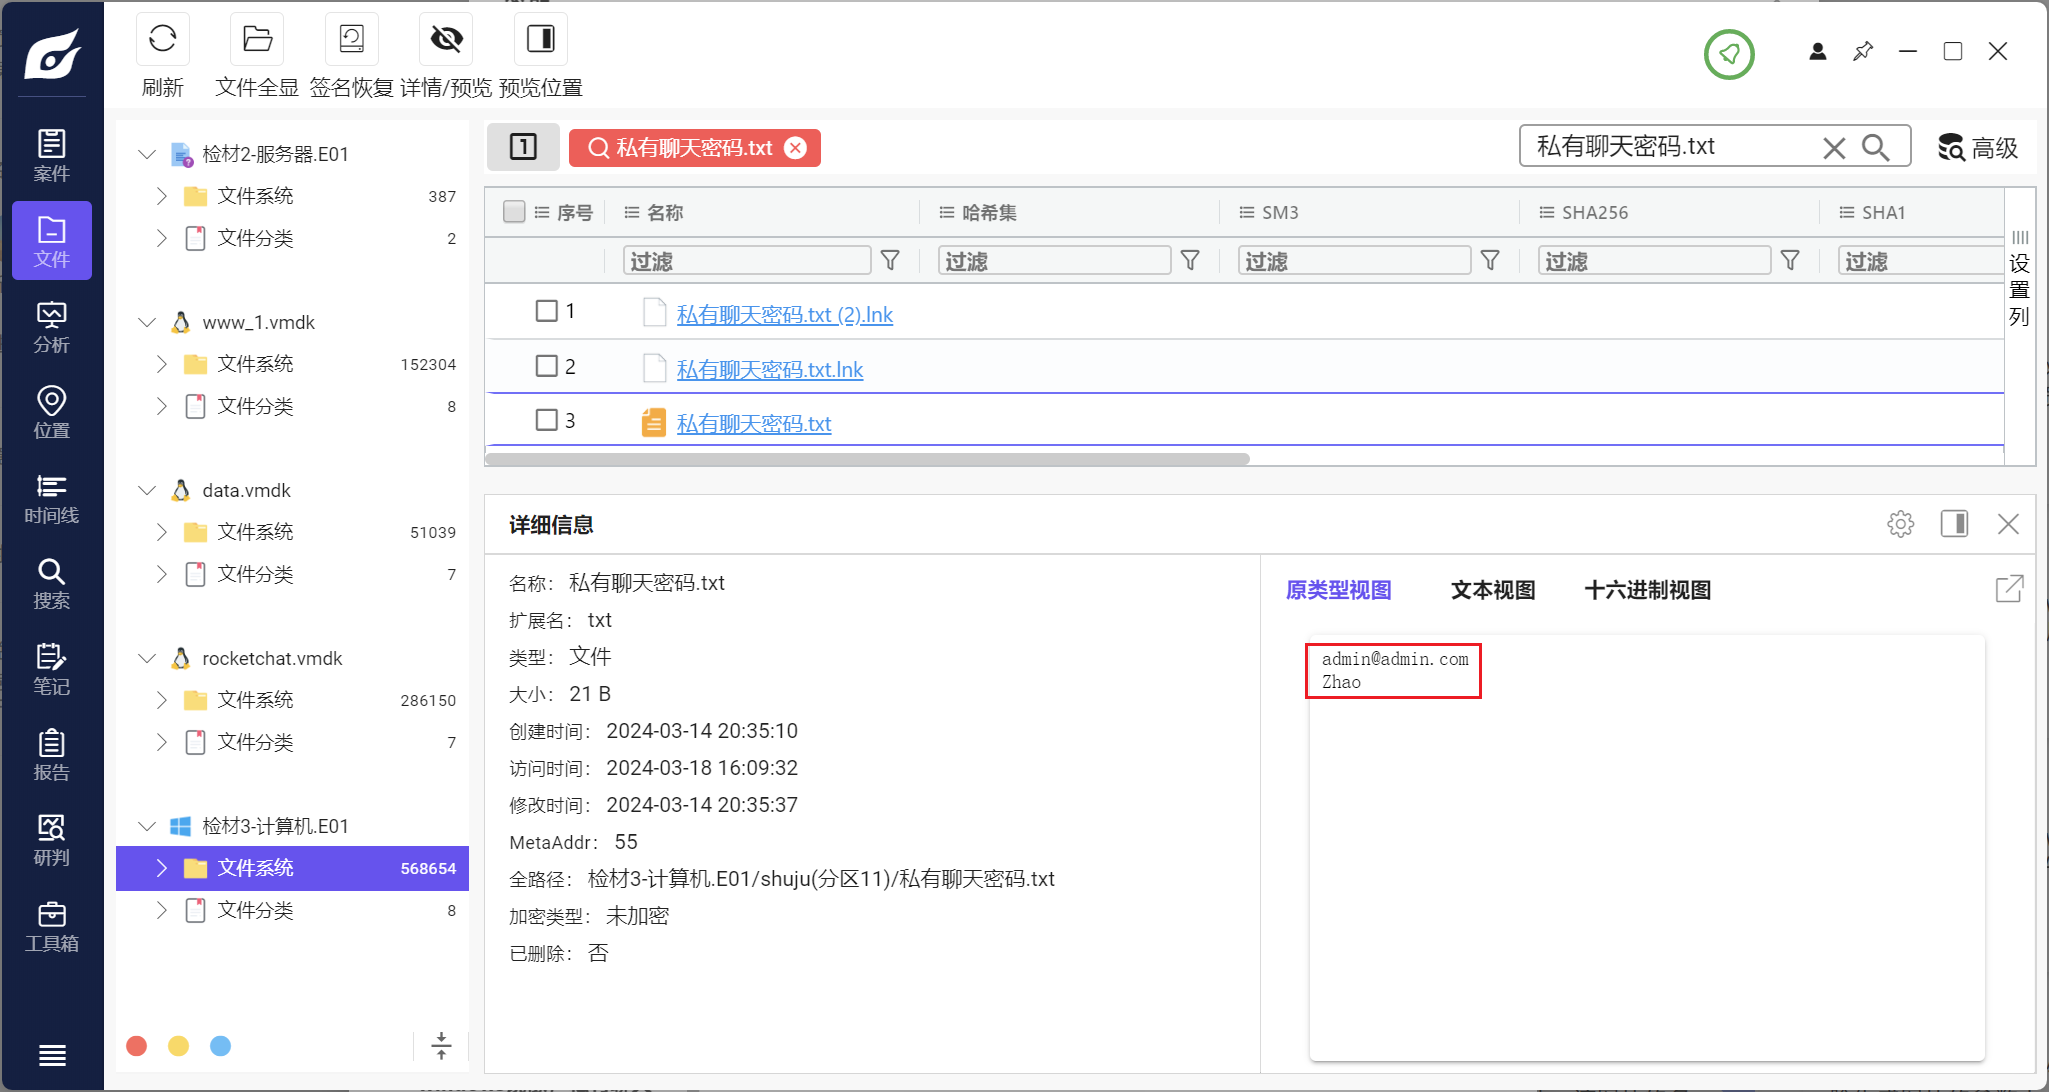Close the 详细信息 panel
Viewport: 2049px width, 1092px height.
pos(2008,524)
